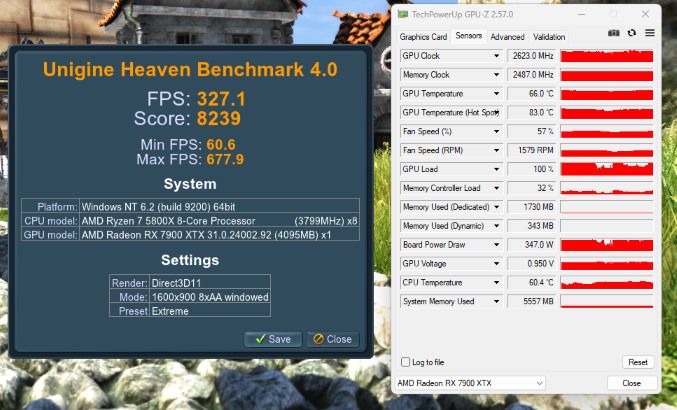The image size is (677, 410).
Task: Click the FPS 327.1 result
Action: [x=221, y=99]
